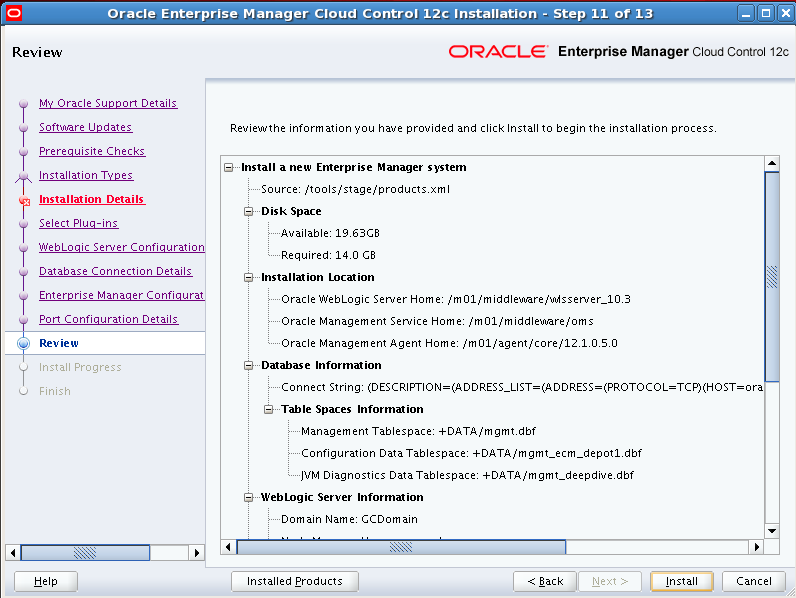
Task: Go to the Software Updates step
Action: [86, 127]
